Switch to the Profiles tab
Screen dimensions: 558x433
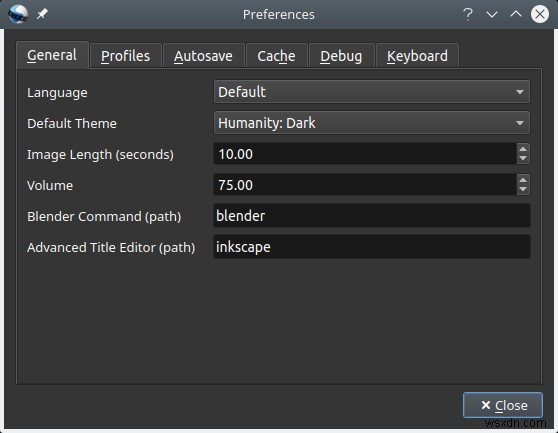[x=126, y=56]
